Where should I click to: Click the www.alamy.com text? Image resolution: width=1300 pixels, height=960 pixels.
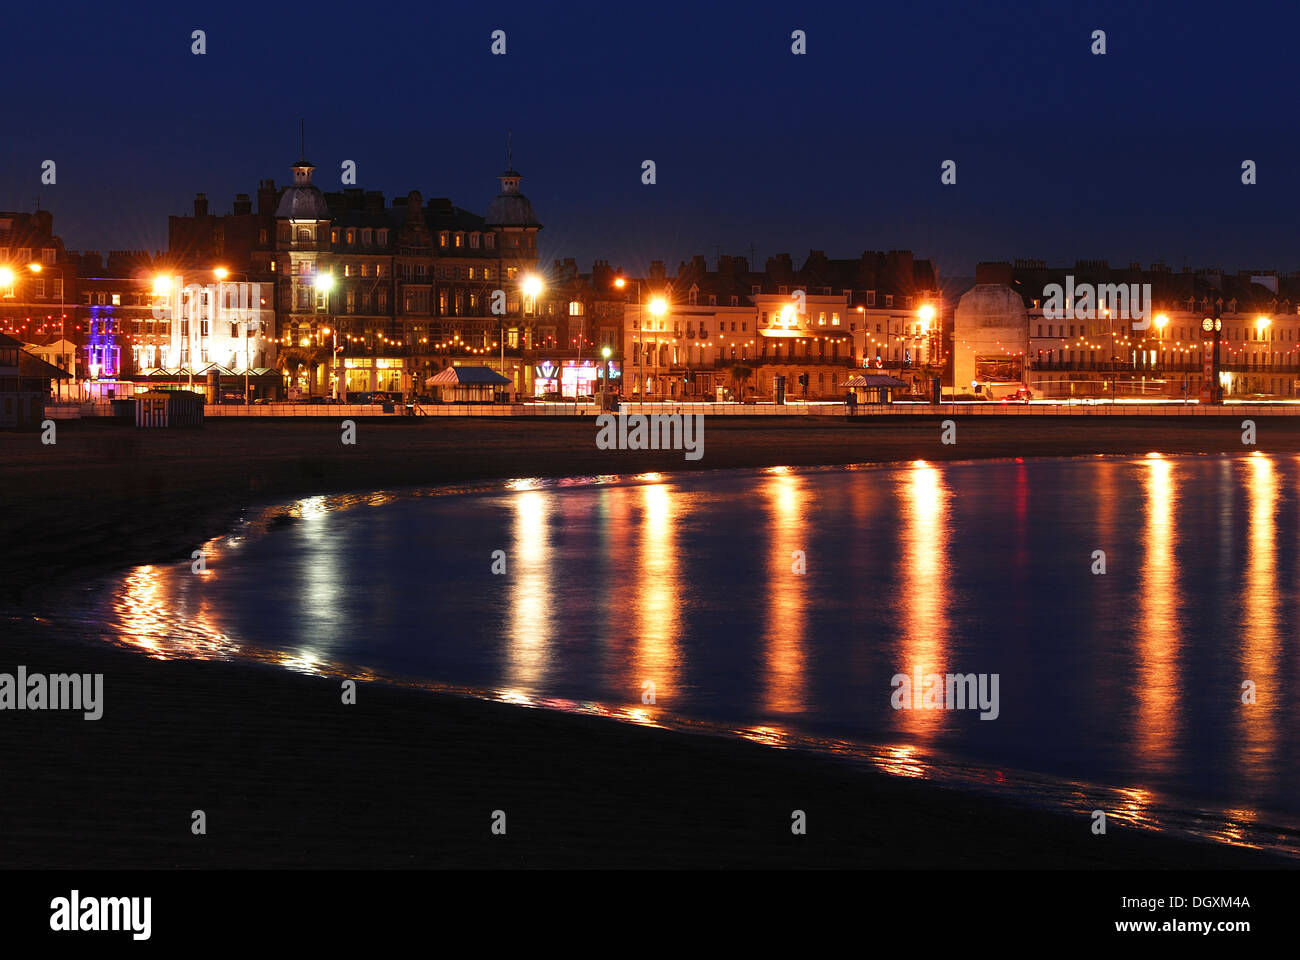tap(1184, 926)
